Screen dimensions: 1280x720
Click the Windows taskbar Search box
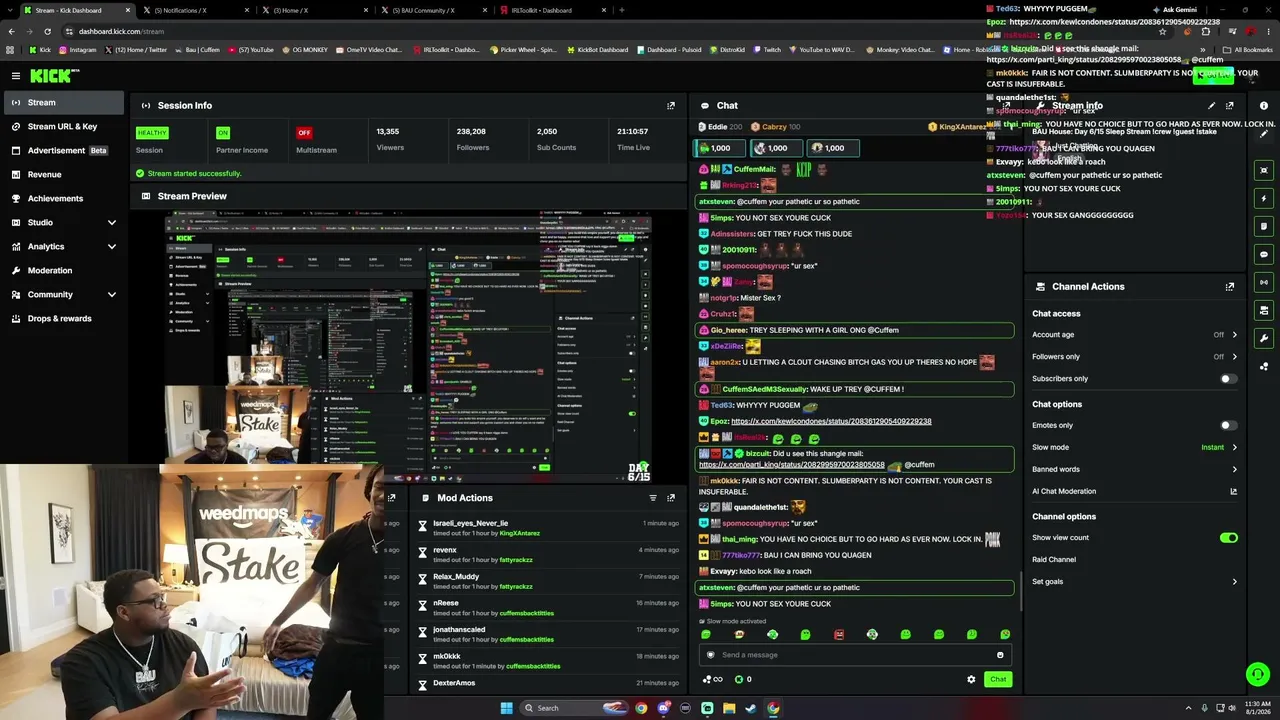(575, 708)
